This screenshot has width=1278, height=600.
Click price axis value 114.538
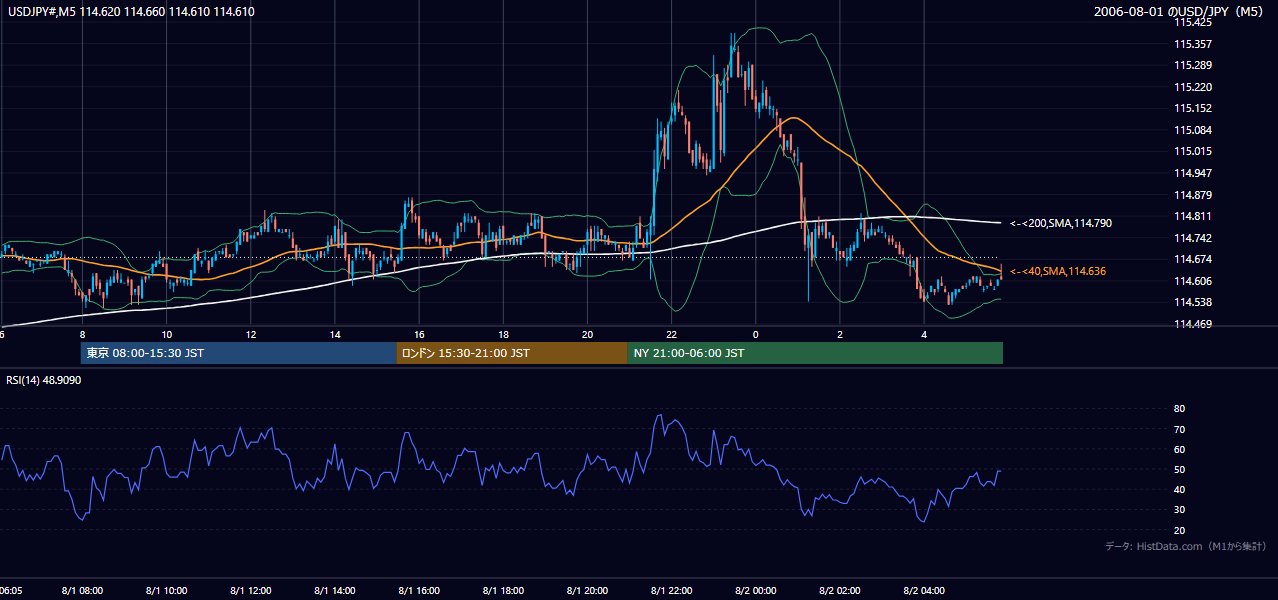pos(1195,302)
